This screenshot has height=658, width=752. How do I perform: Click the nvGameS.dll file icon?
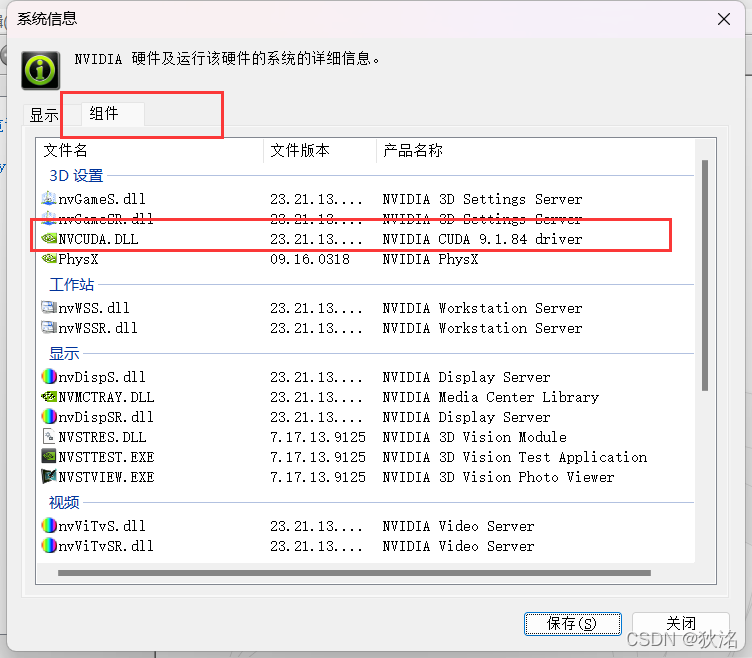click(49, 199)
